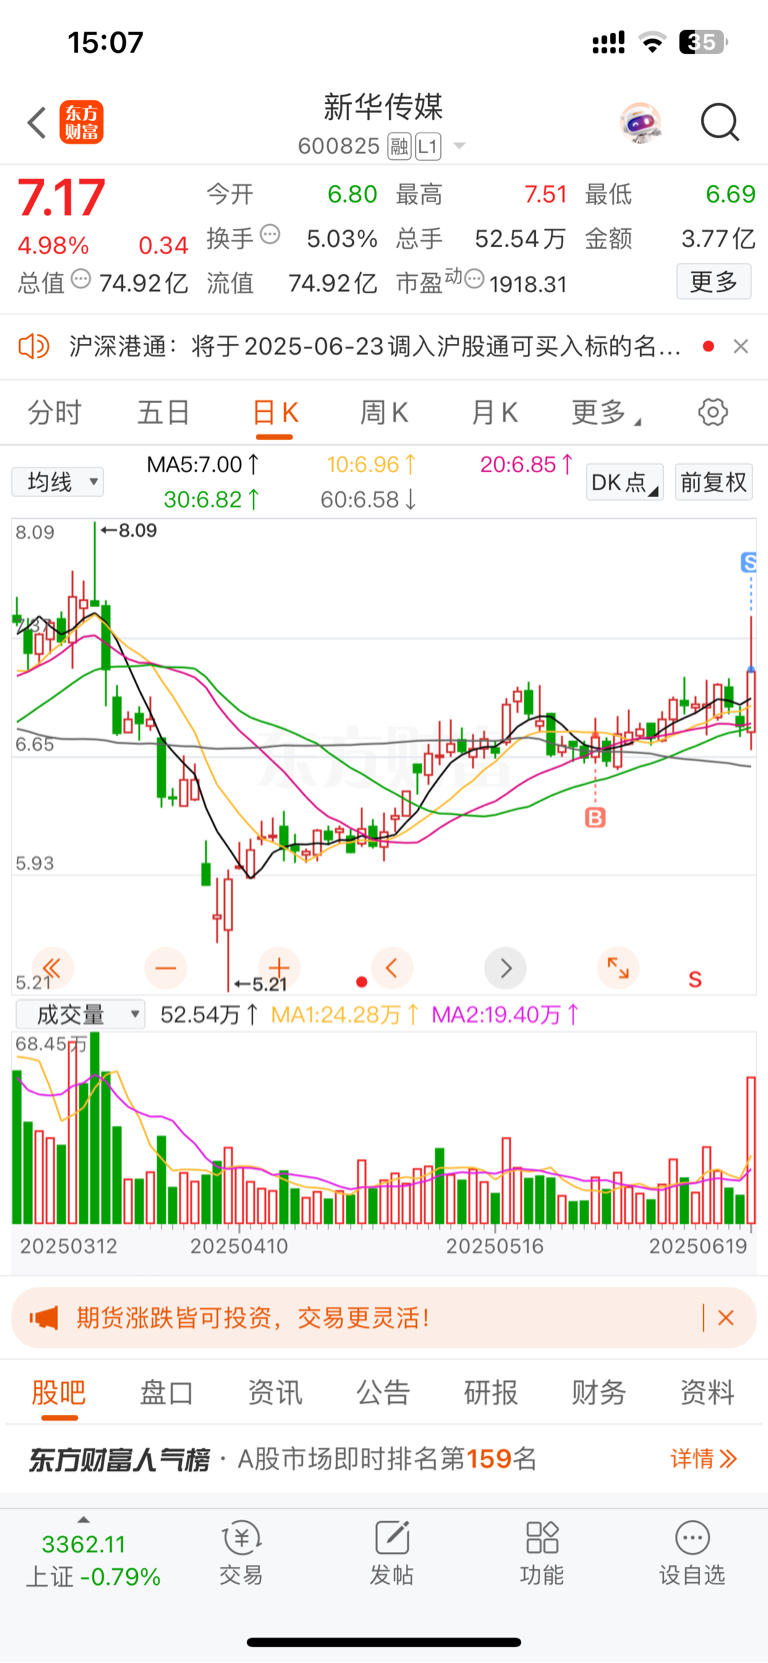This screenshot has width=768, height=1663.
Task: Tap the speaker announcement icon
Action: coord(34,346)
